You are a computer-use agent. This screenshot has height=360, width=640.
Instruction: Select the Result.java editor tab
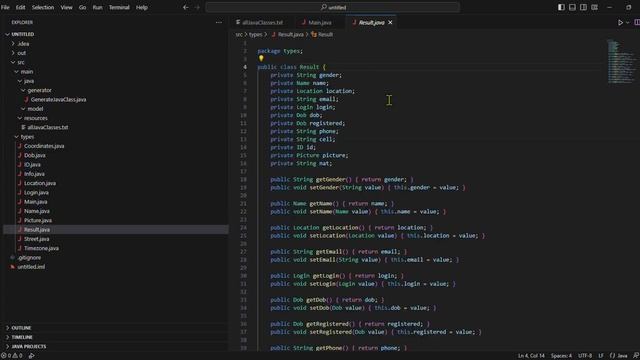point(371,22)
